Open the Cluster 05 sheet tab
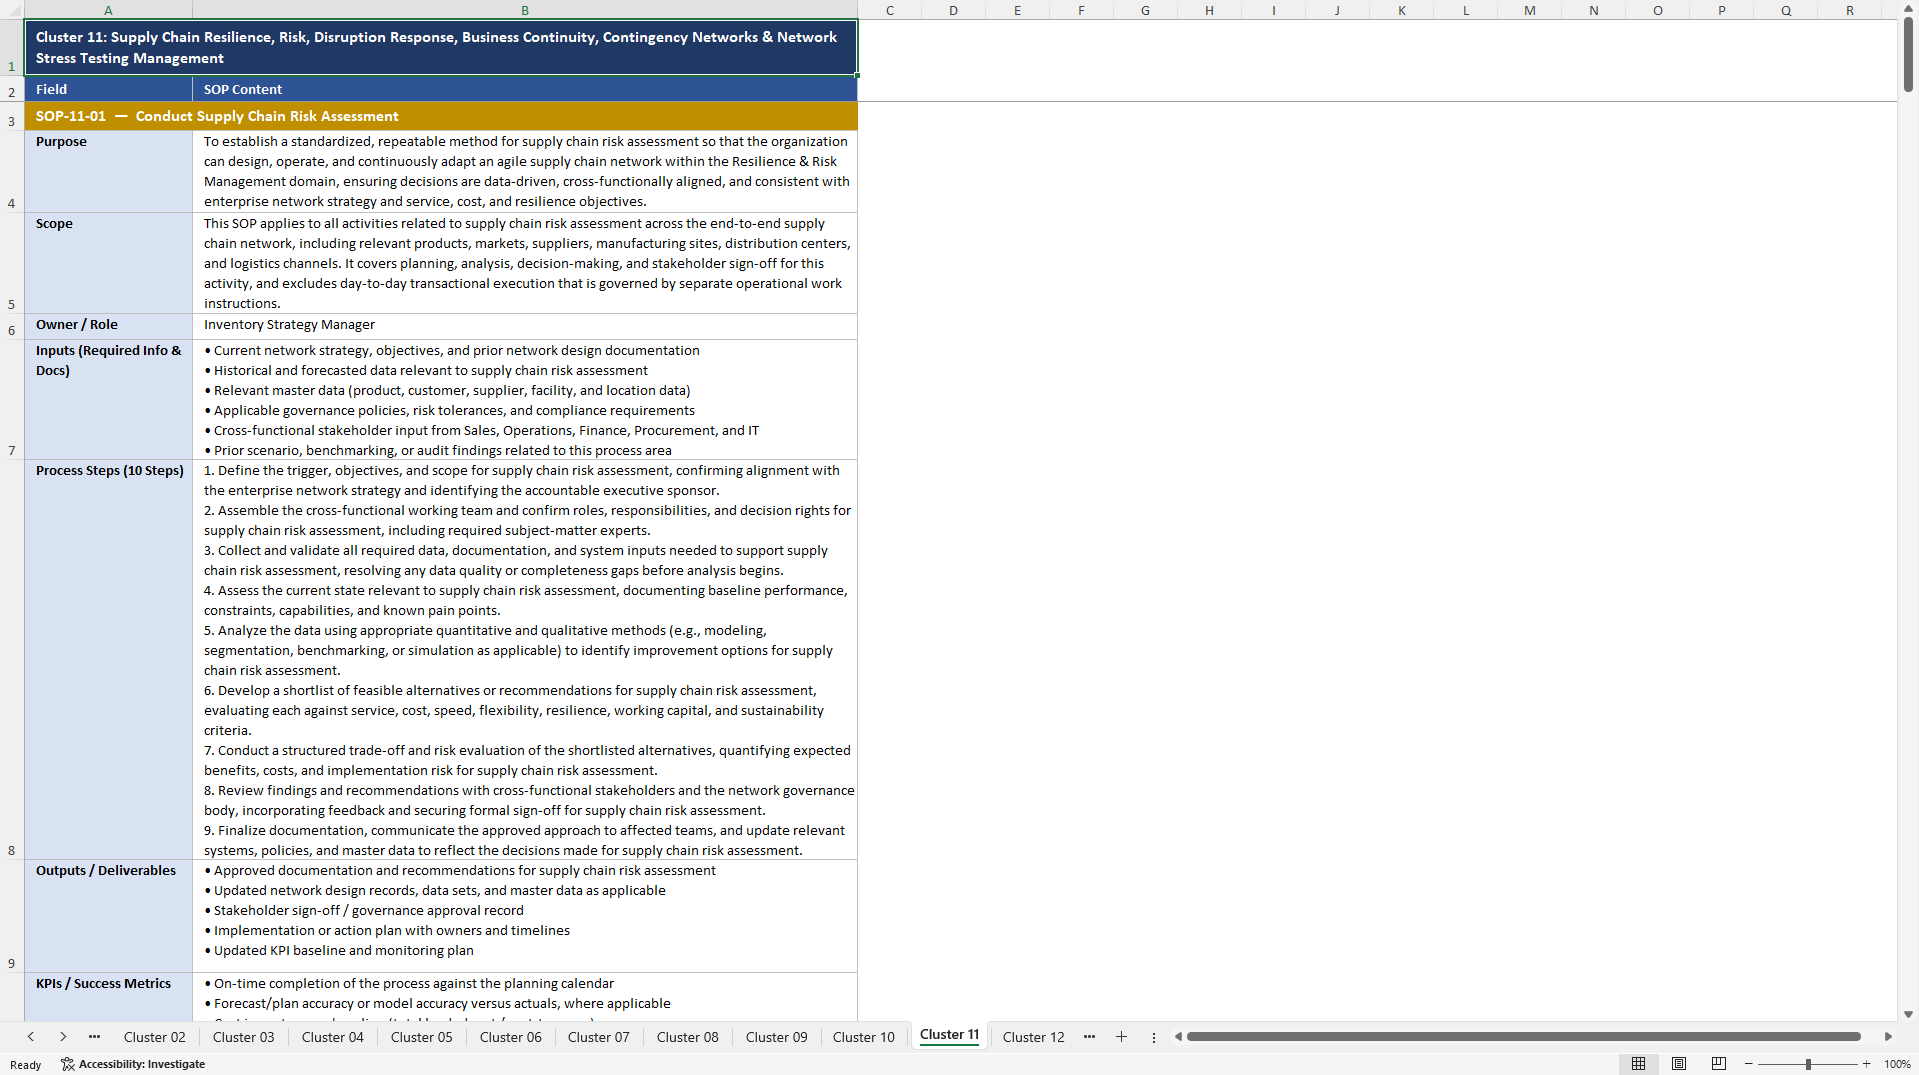 click(421, 1037)
